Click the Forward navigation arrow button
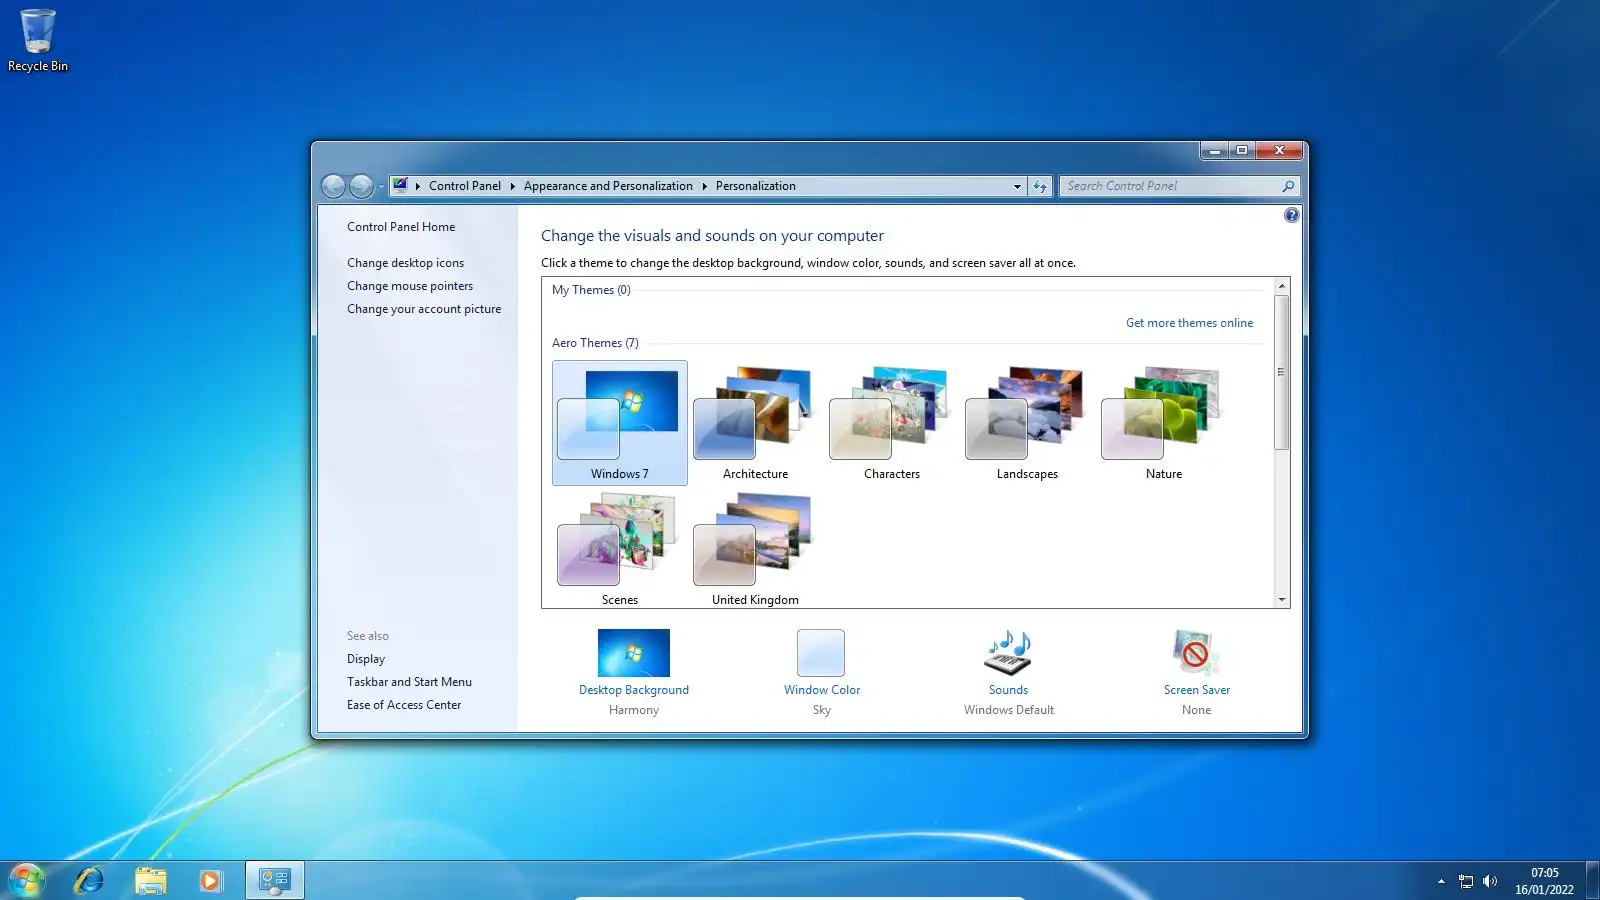Image resolution: width=1600 pixels, height=900 pixels. 361,186
